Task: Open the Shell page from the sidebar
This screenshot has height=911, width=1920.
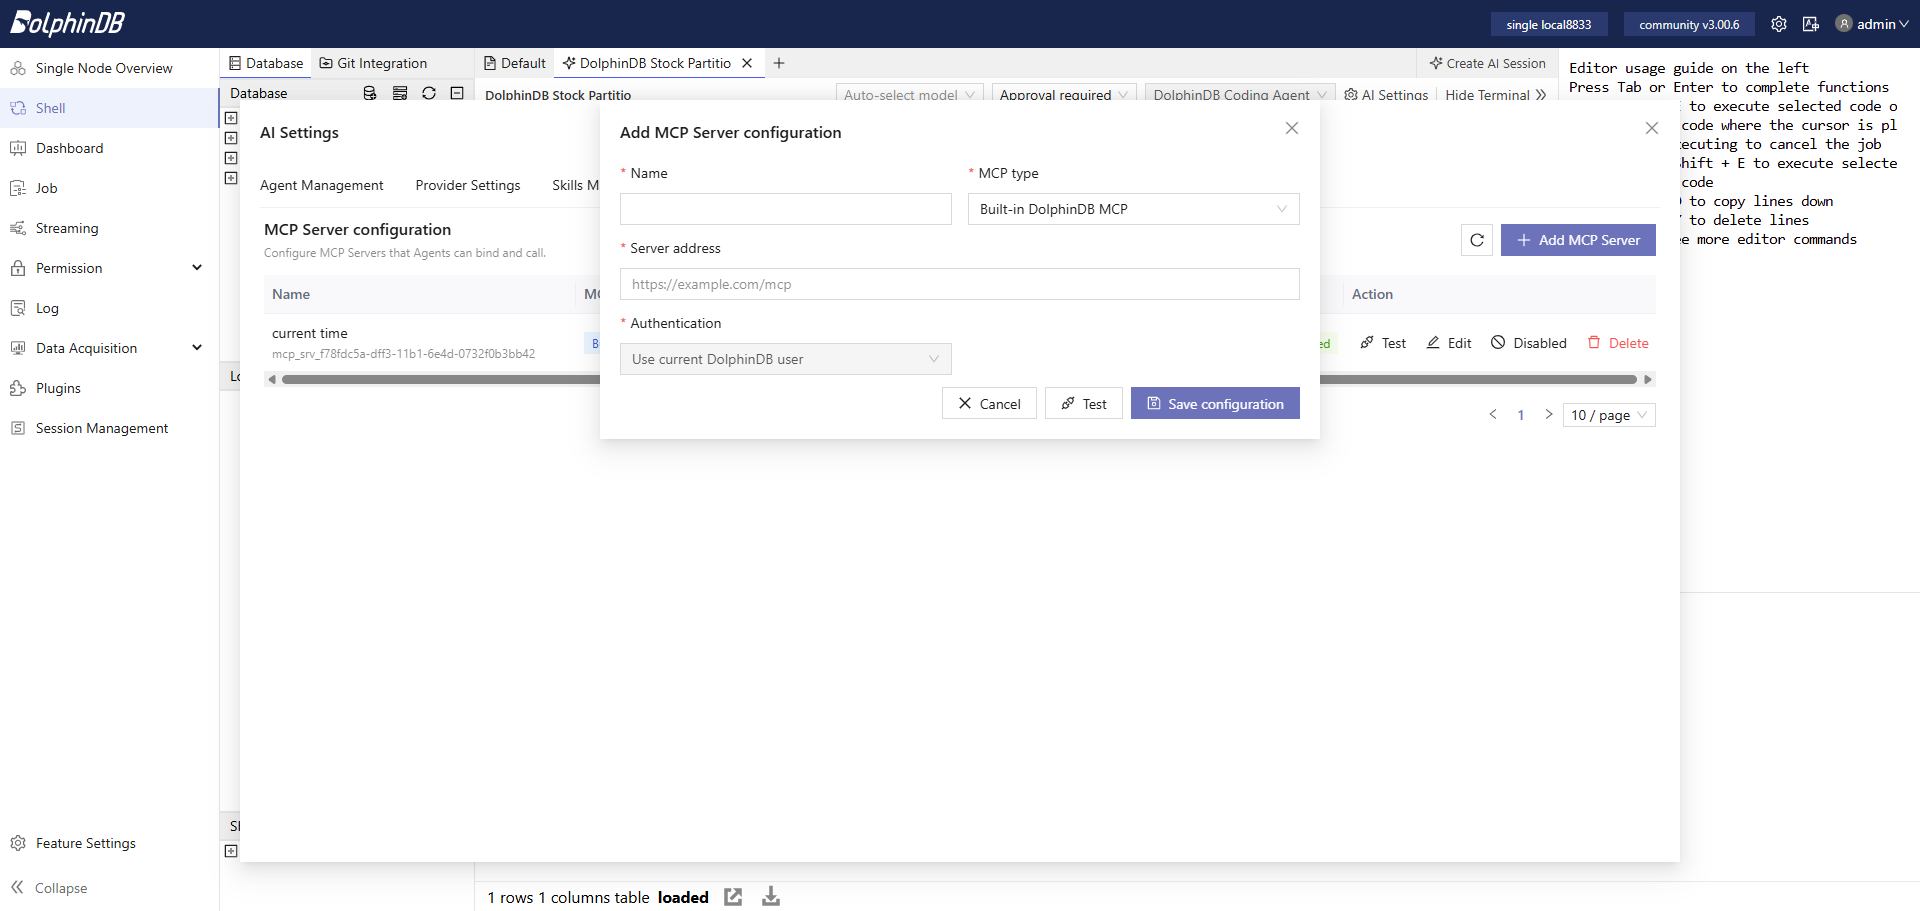Action: tap(109, 108)
